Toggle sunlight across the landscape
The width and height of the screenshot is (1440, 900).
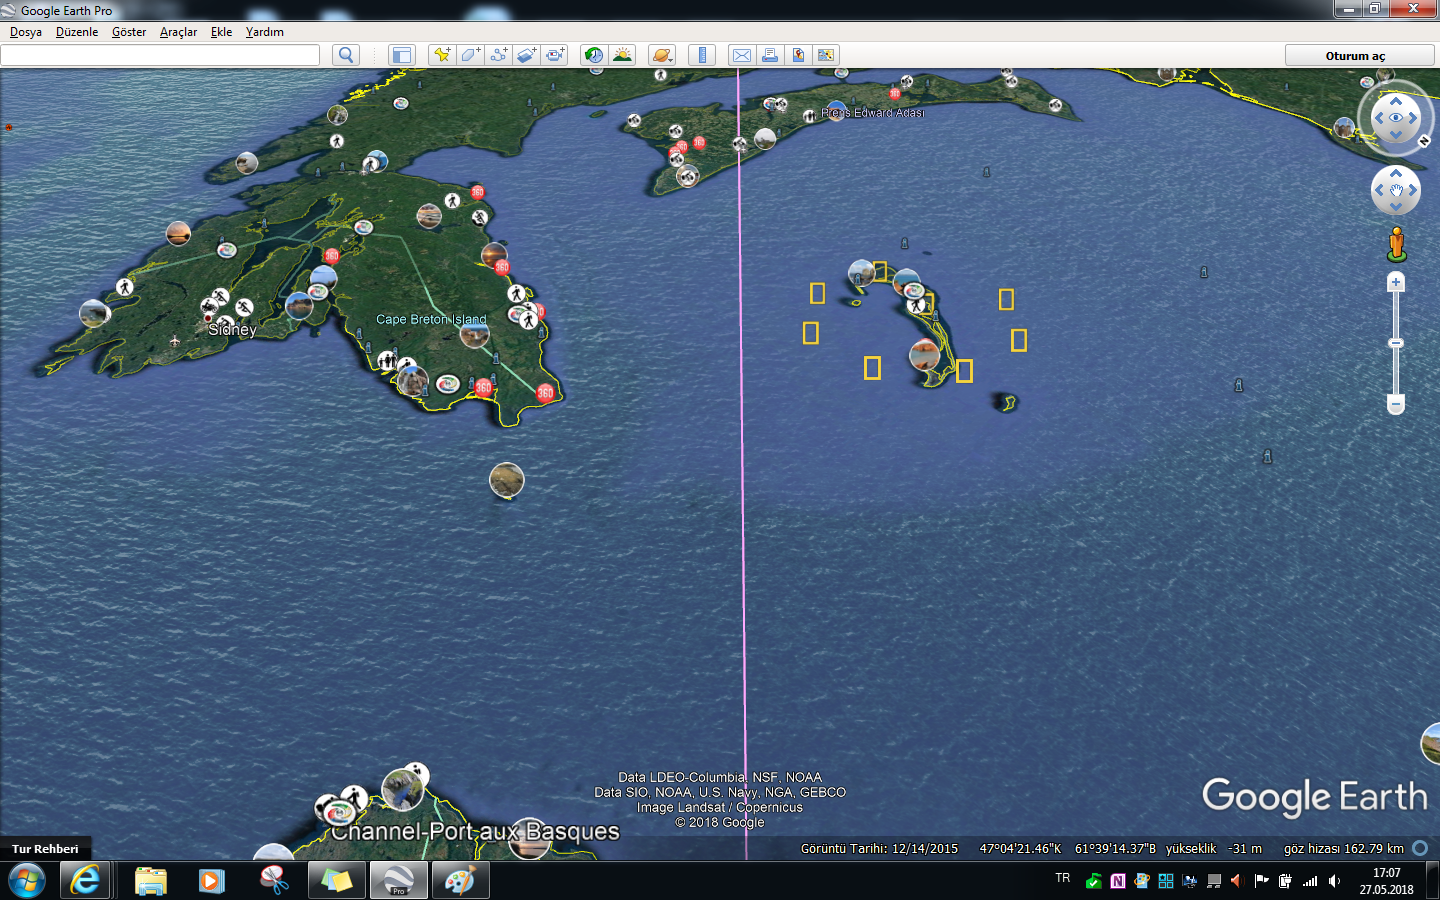622,55
